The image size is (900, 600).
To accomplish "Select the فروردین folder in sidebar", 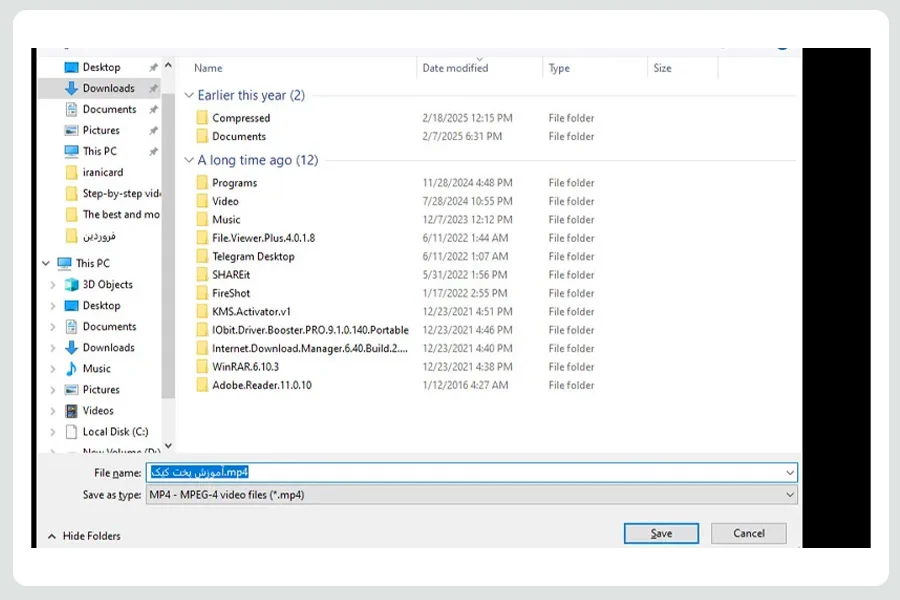I will (x=91, y=236).
